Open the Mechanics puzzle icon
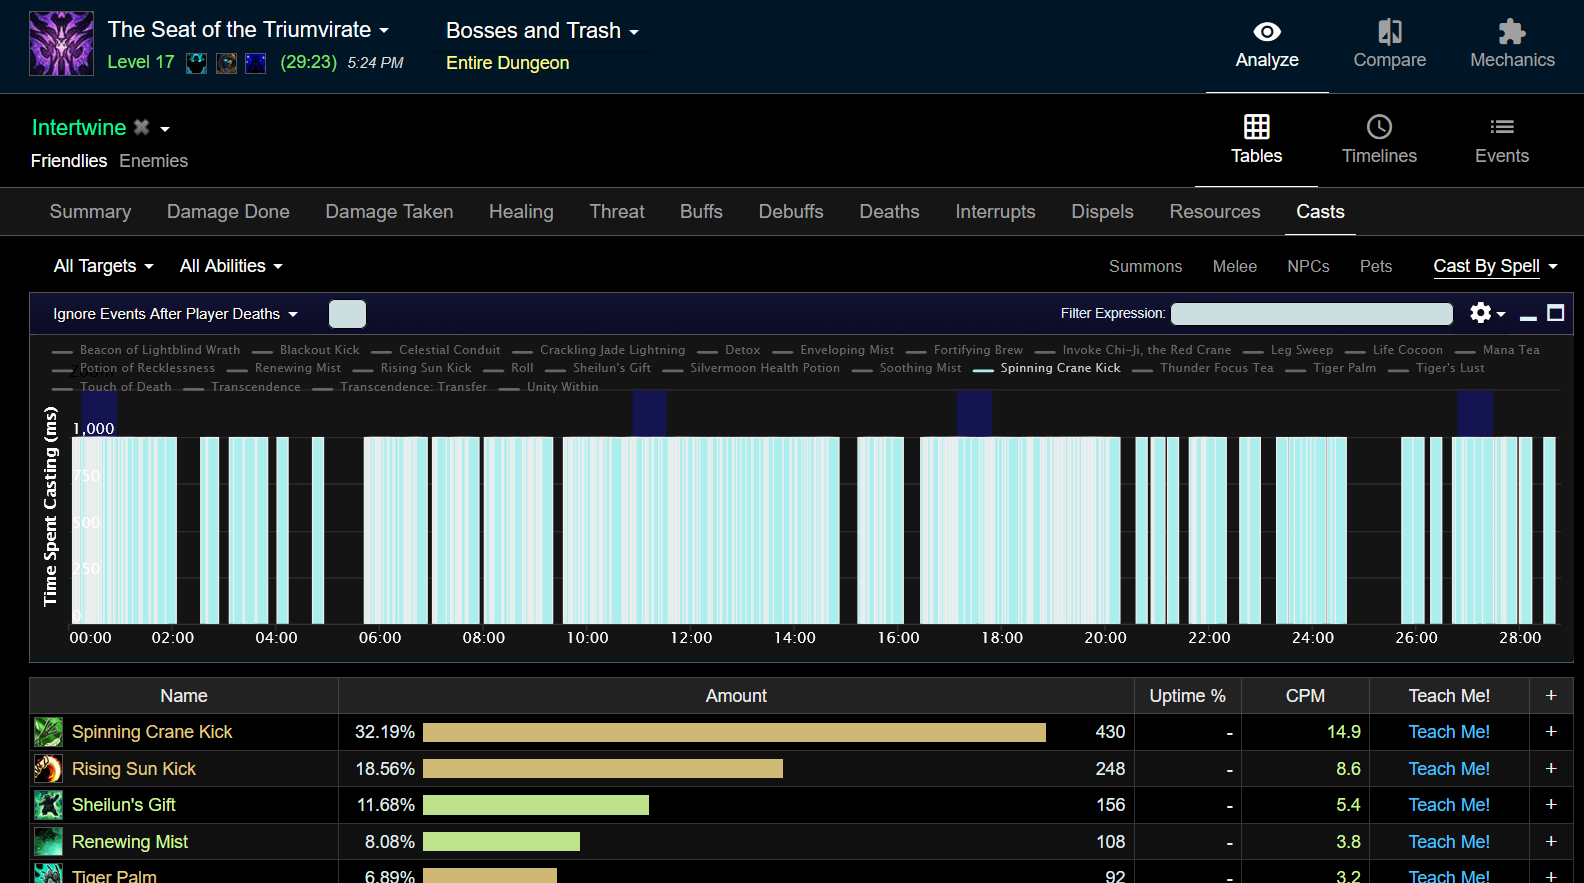This screenshot has width=1584, height=883. [x=1511, y=33]
